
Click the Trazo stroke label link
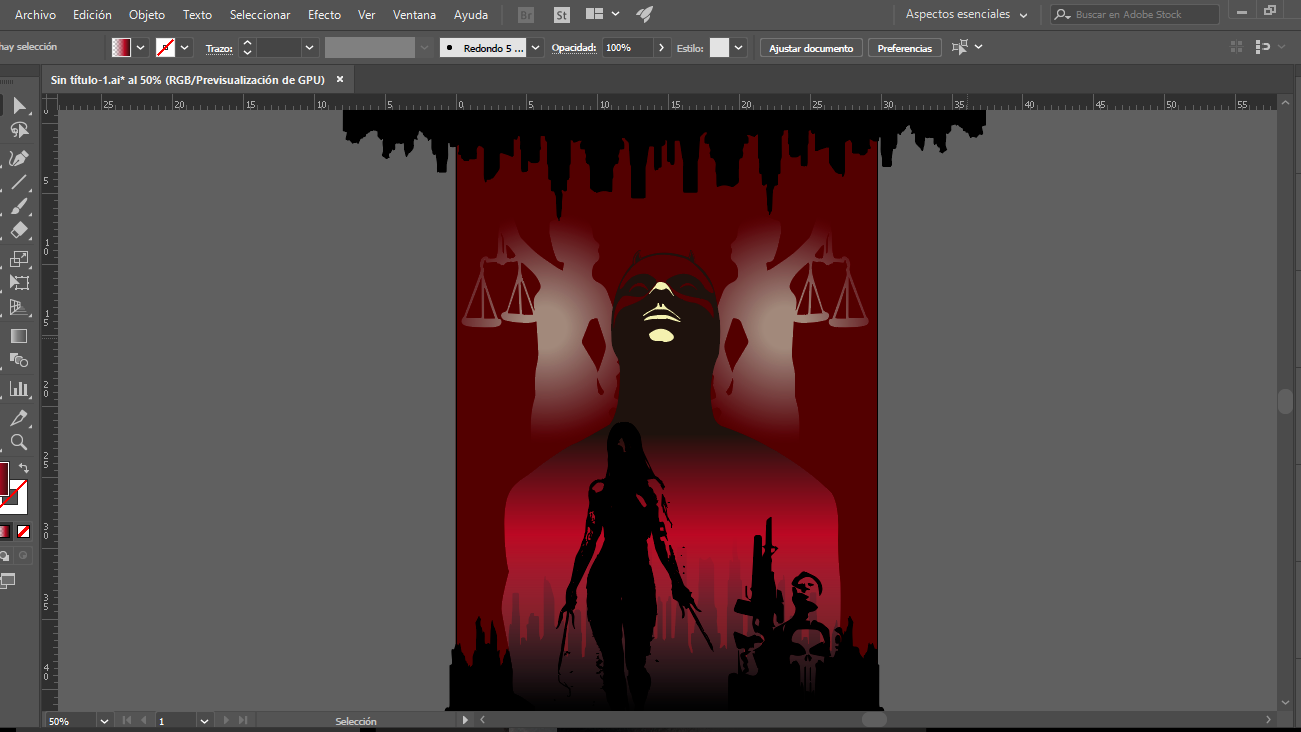click(x=219, y=48)
